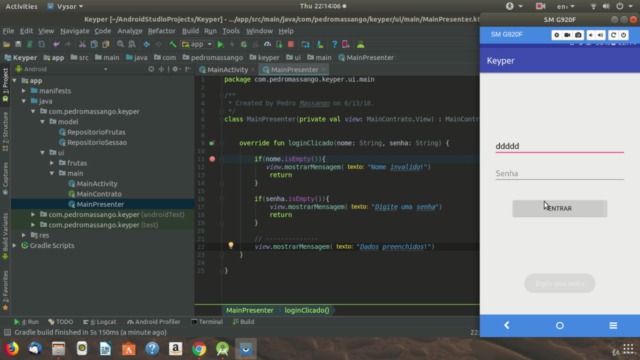Click the green Run app button

pos(220,44)
